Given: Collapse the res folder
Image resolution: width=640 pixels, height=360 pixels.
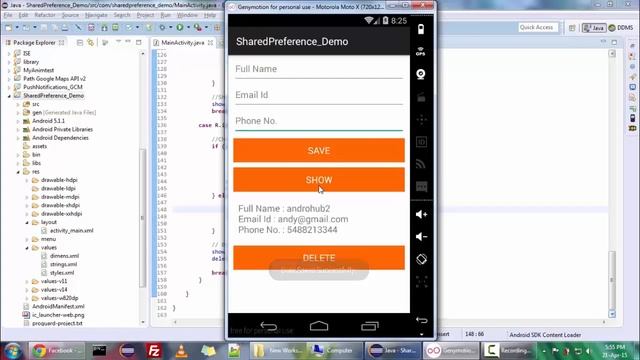Looking at the screenshot, I should point(18,172).
